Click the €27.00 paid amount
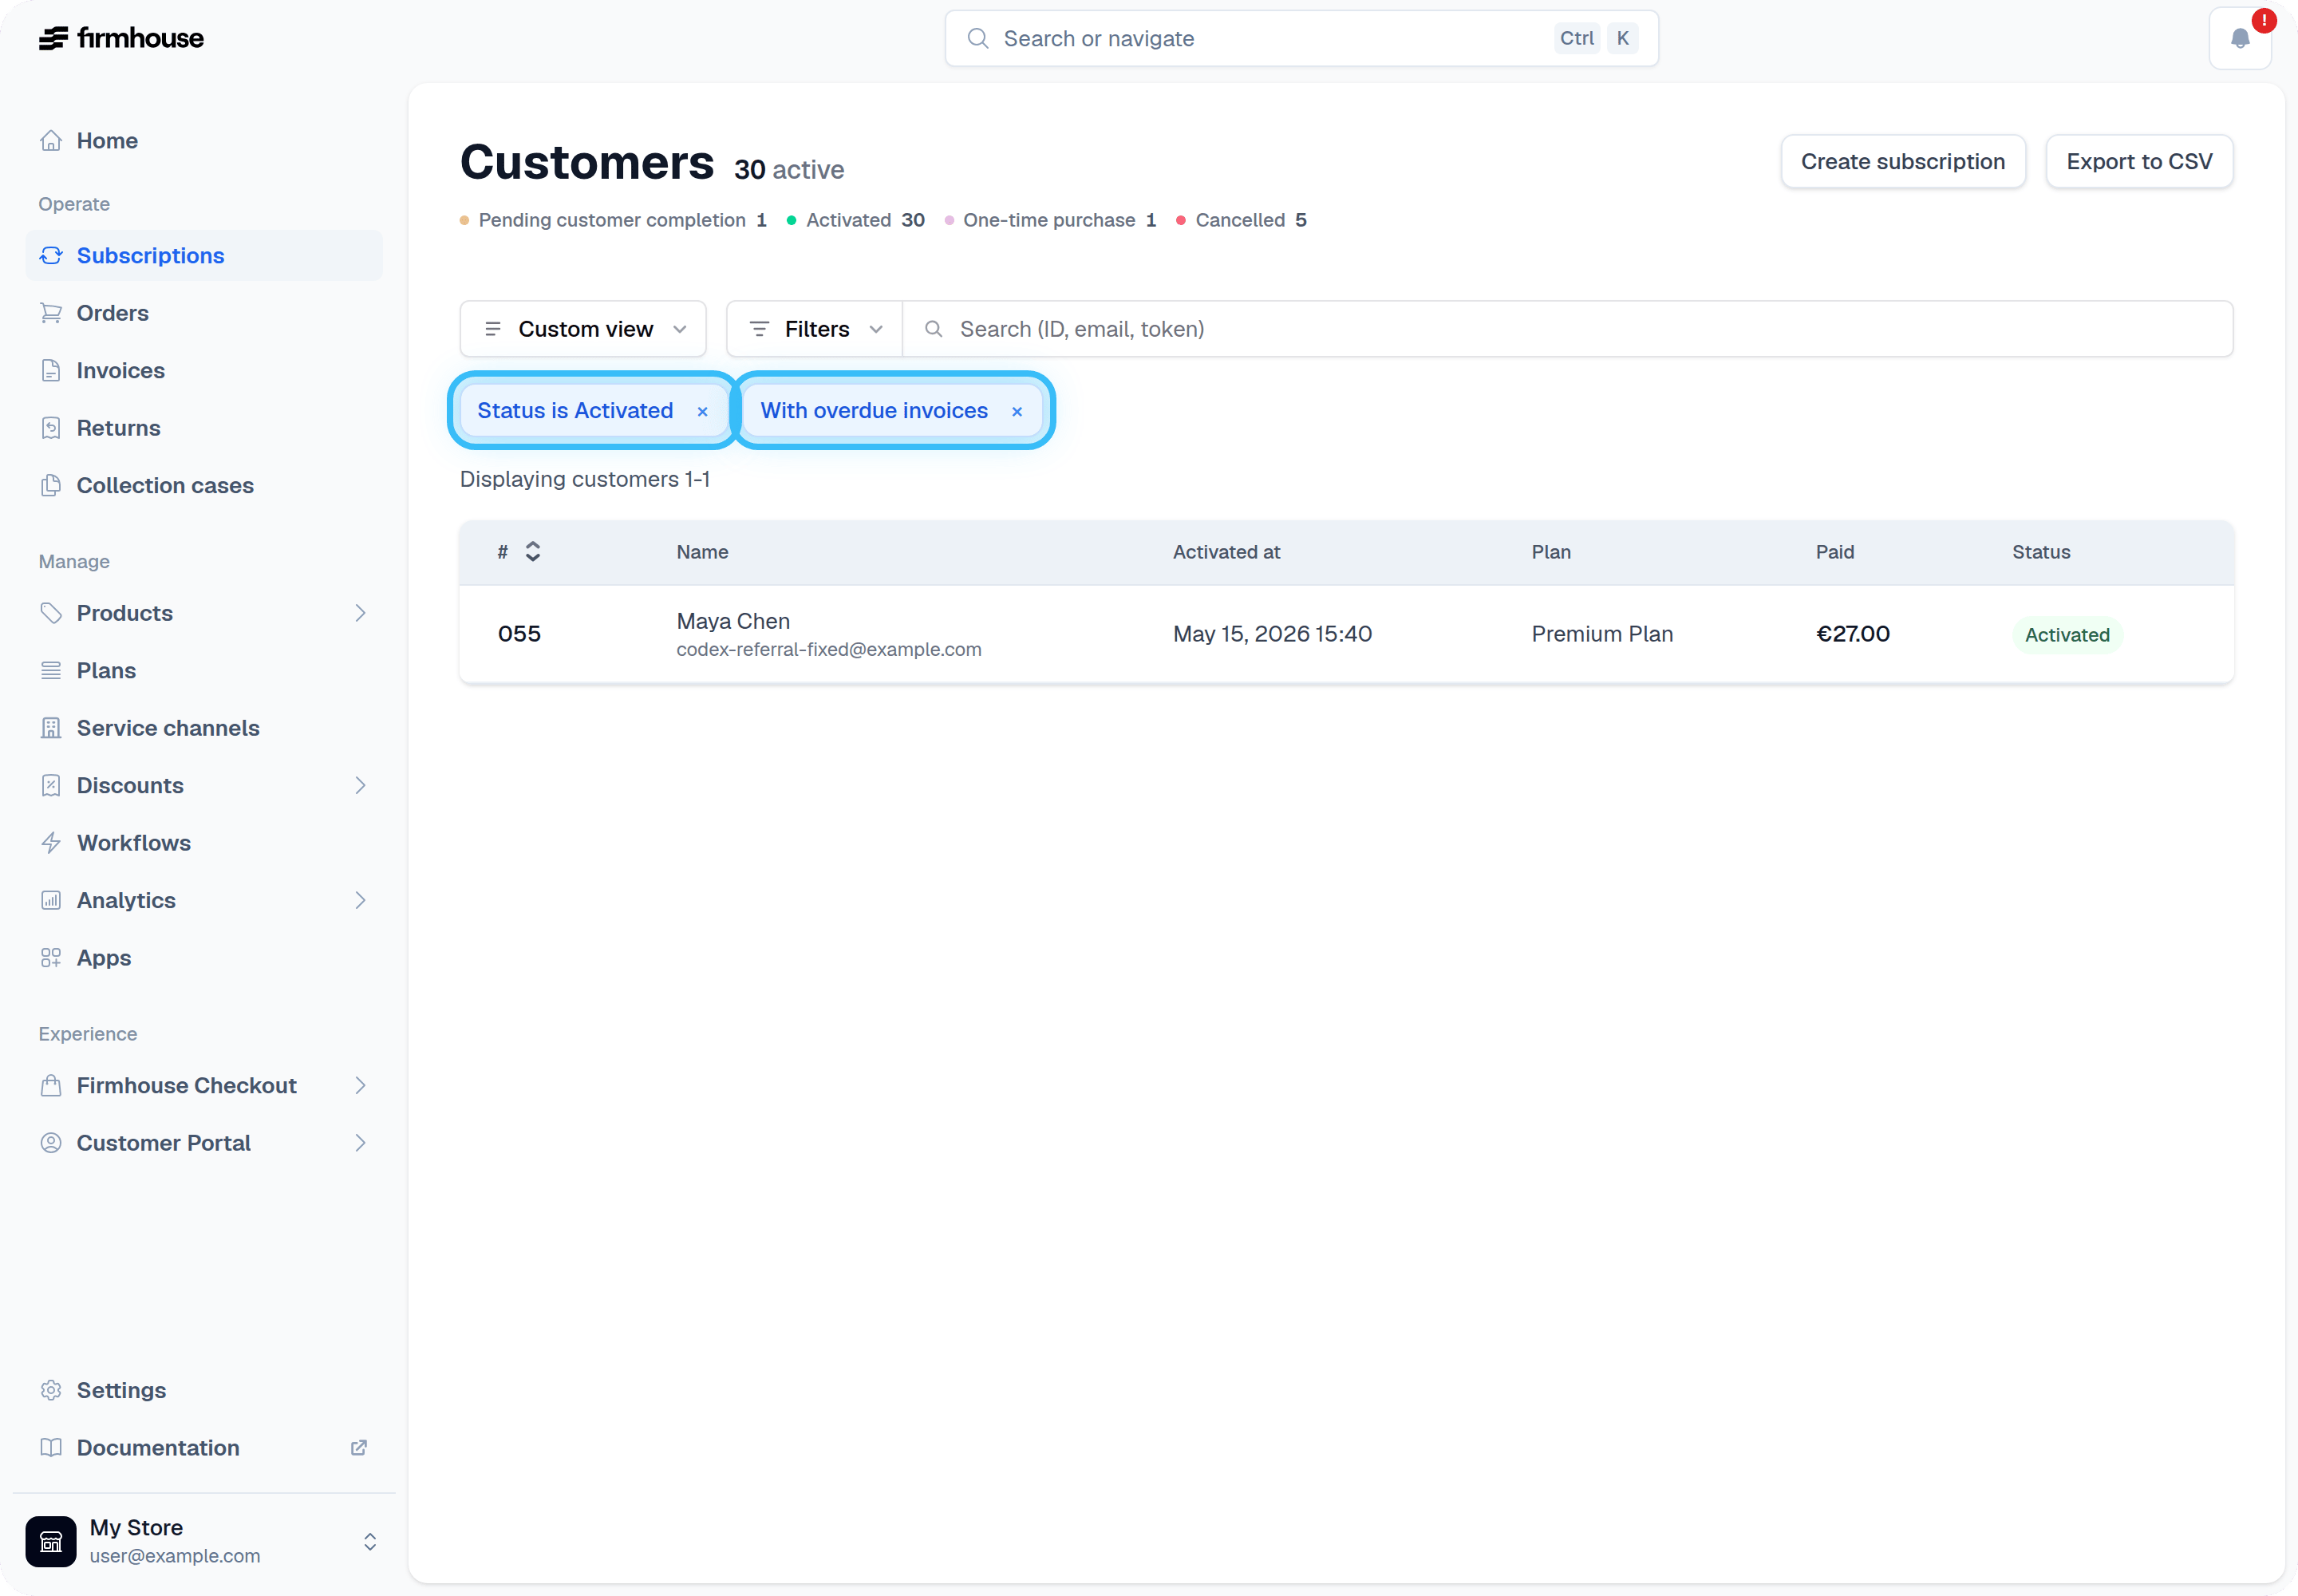This screenshot has width=2298, height=1596. point(1852,634)
